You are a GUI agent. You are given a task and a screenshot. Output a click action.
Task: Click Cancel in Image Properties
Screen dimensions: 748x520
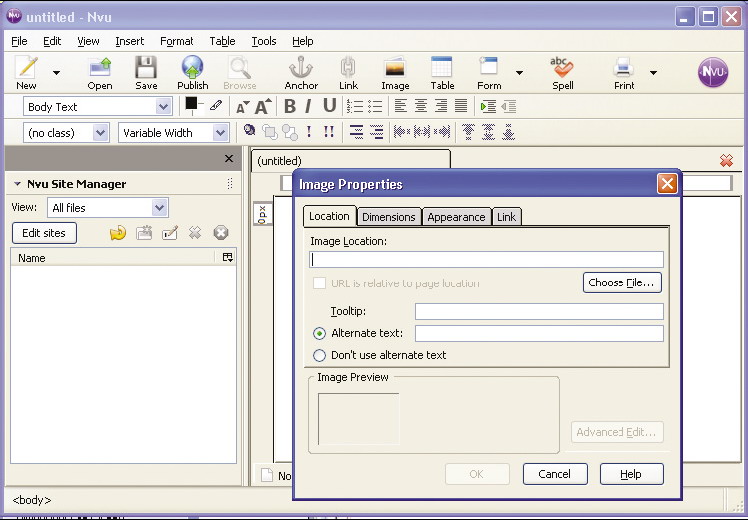click(x=555, y=474)
